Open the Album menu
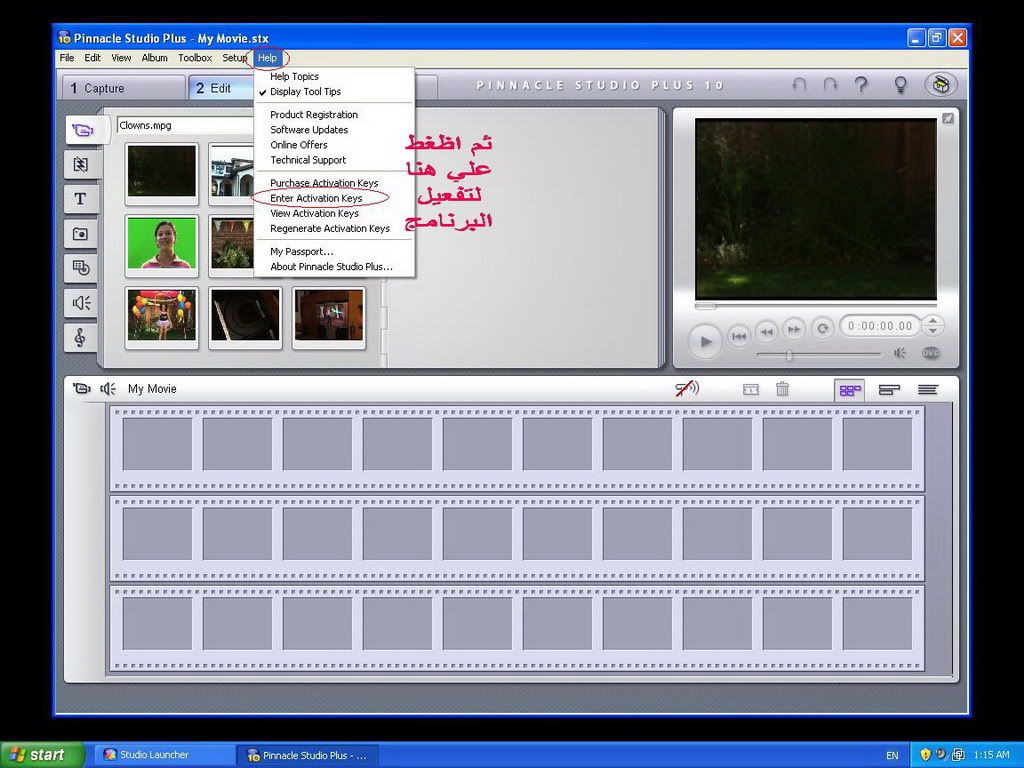1024x768 pixels. tap(154, 57)
